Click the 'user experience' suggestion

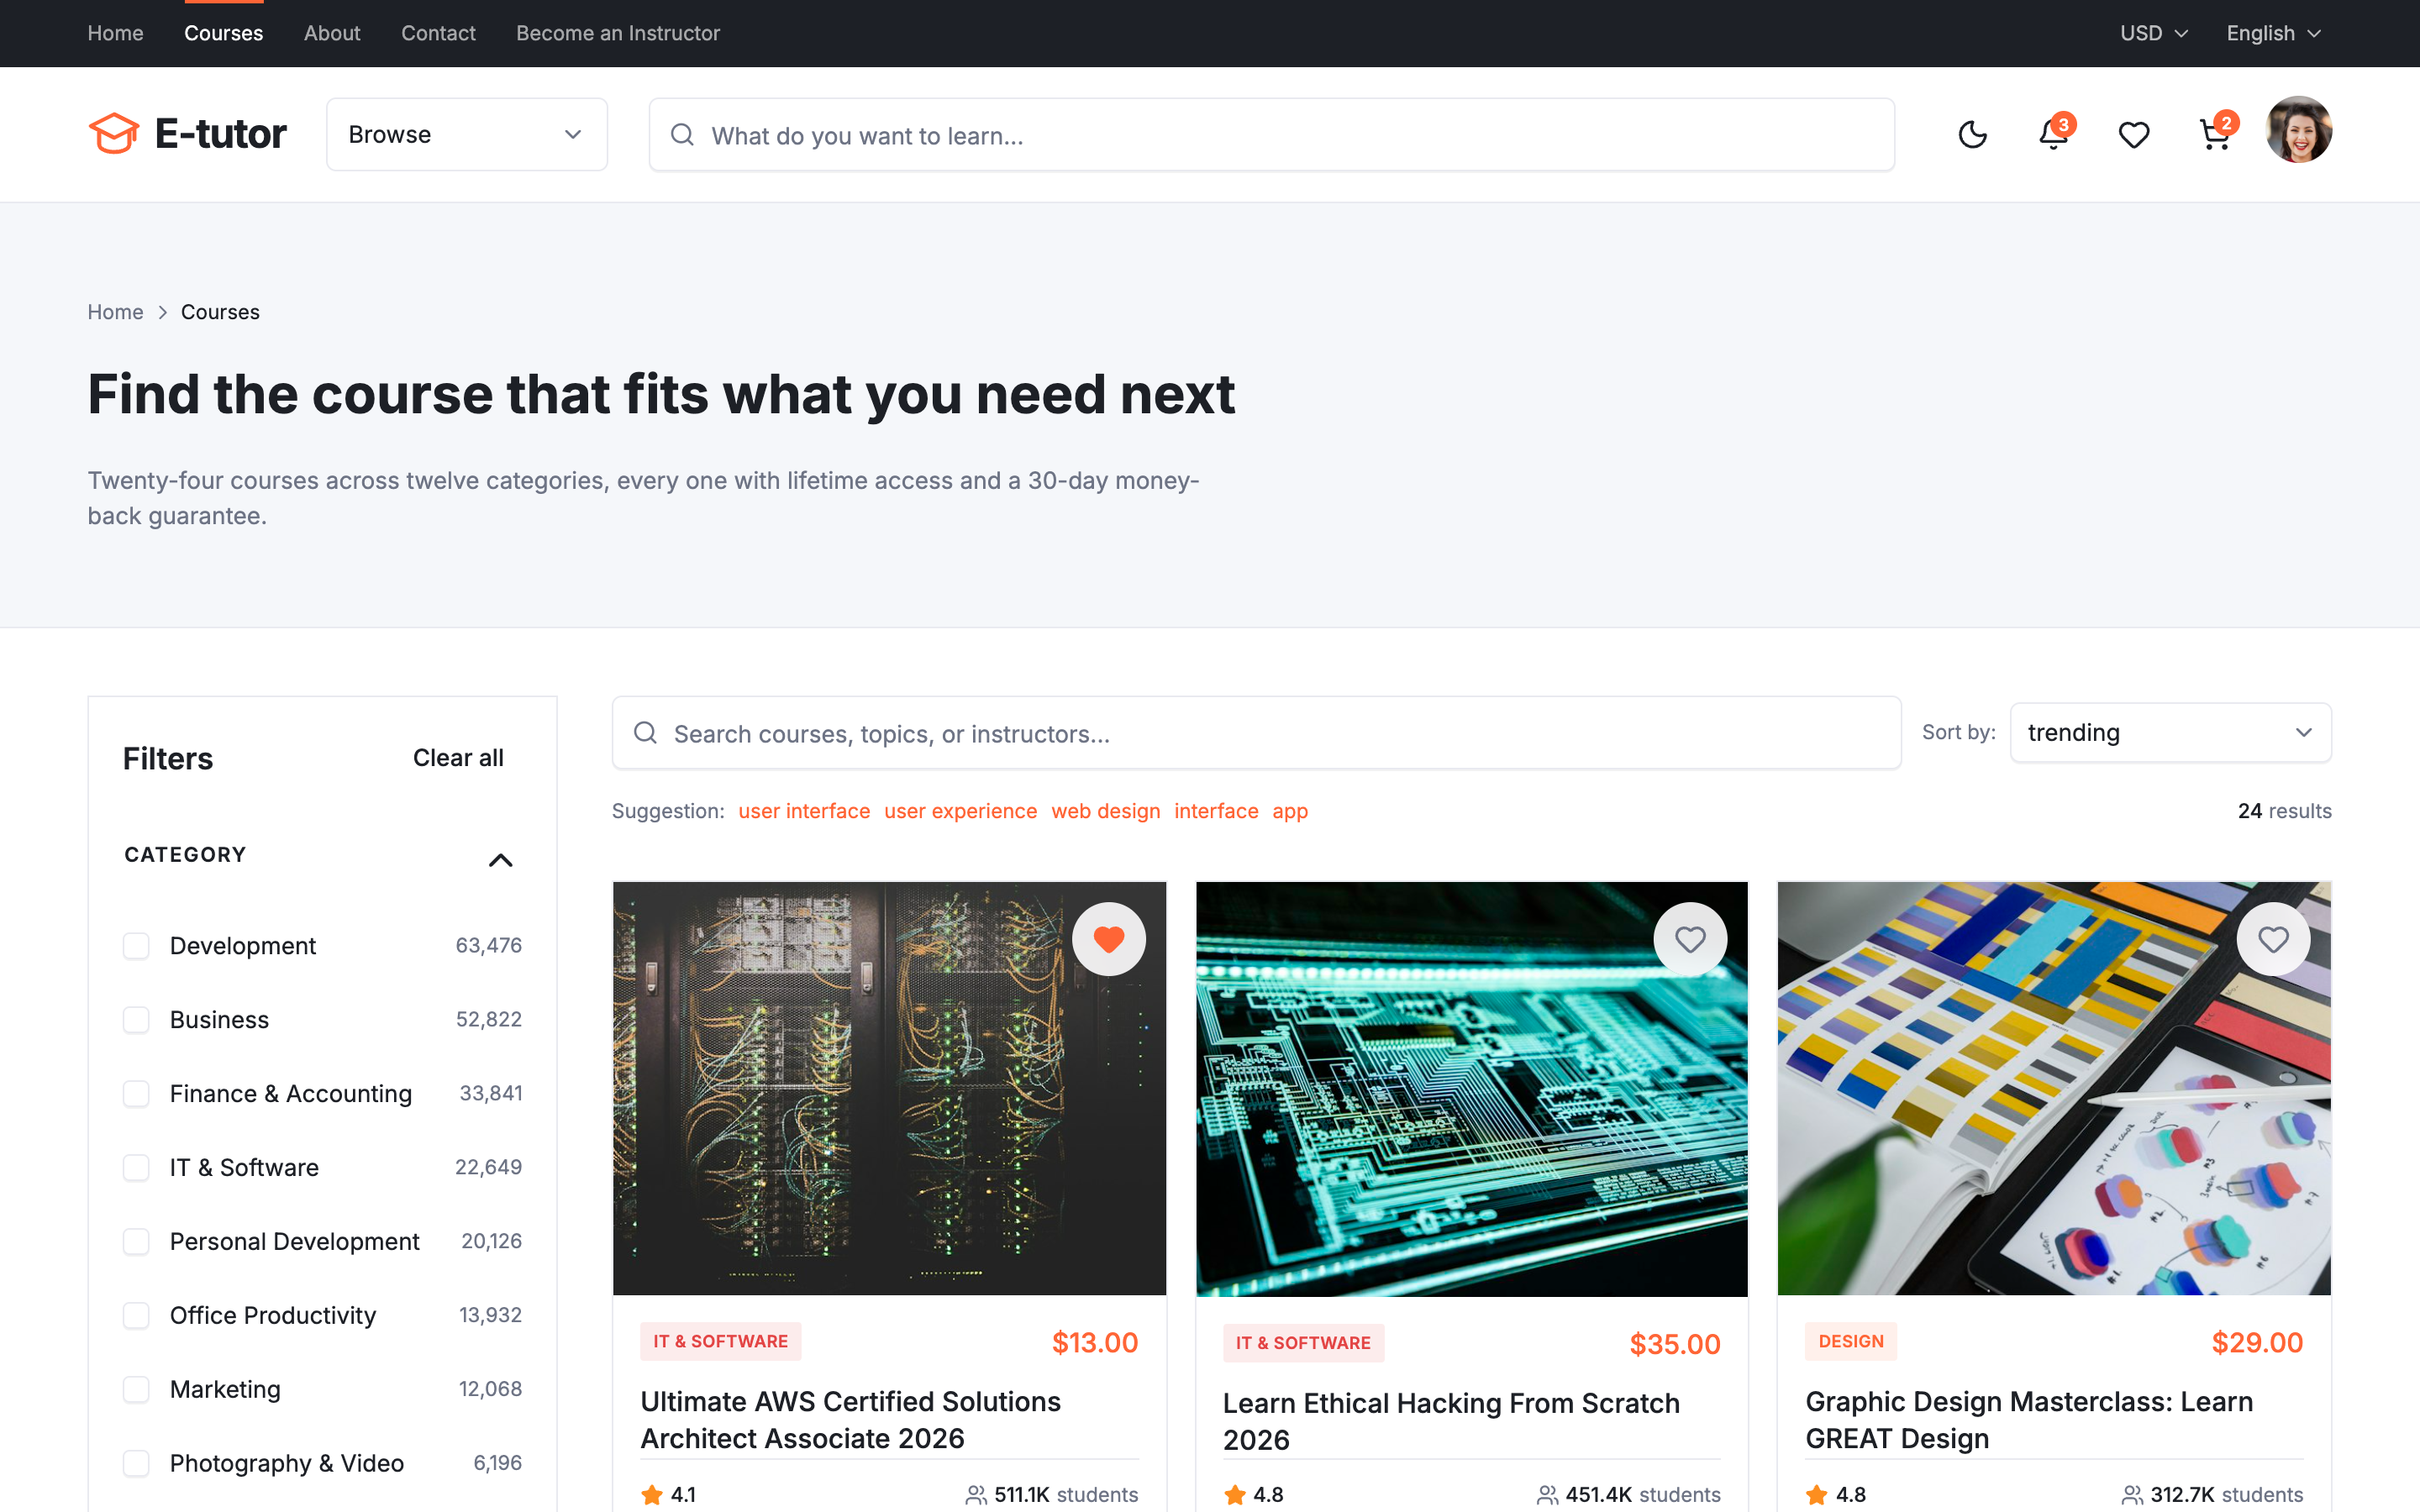(x=960, y=811)
